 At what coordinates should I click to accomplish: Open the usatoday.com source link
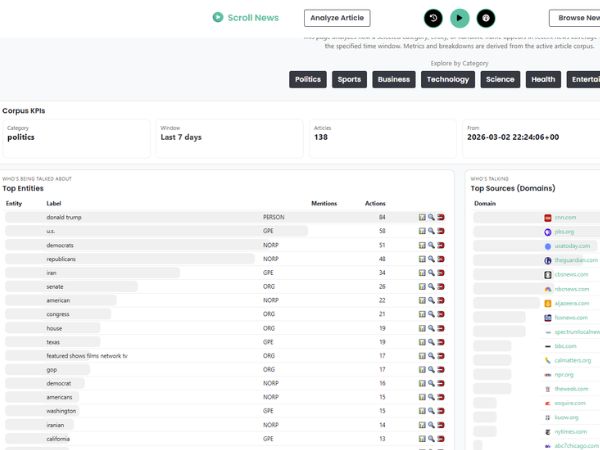(572, 246)
